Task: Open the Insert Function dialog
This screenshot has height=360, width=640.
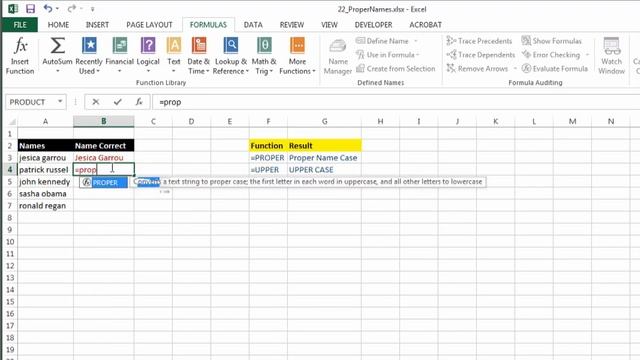Action: [20, 56]
